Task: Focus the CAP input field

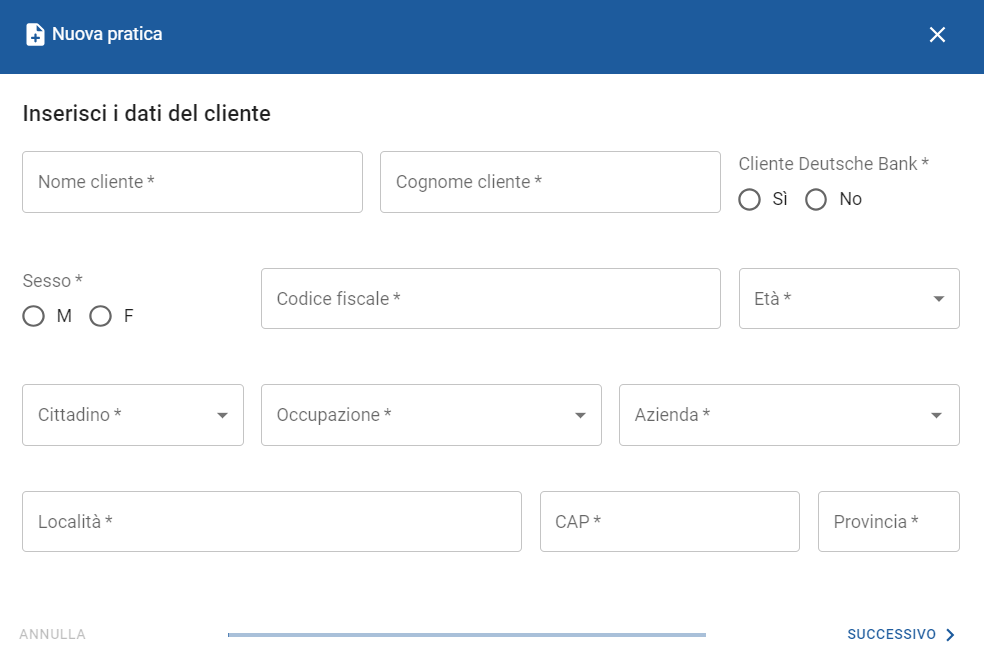Action: 669,522
